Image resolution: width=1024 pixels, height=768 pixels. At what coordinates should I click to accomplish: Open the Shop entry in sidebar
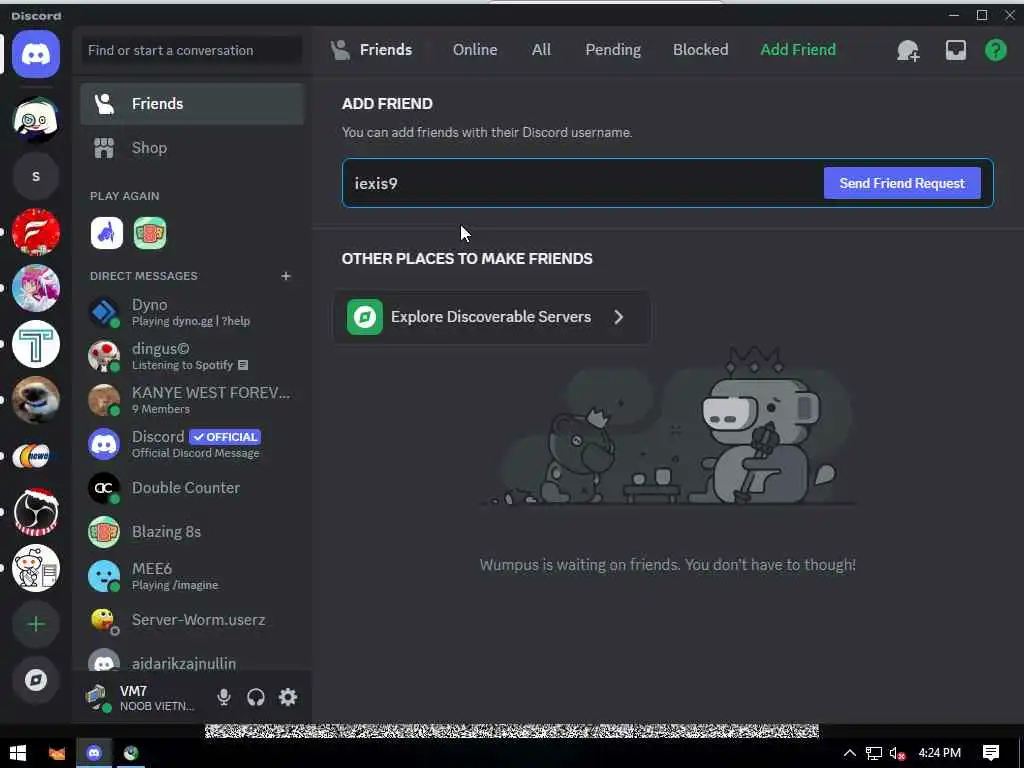(192, 148)
